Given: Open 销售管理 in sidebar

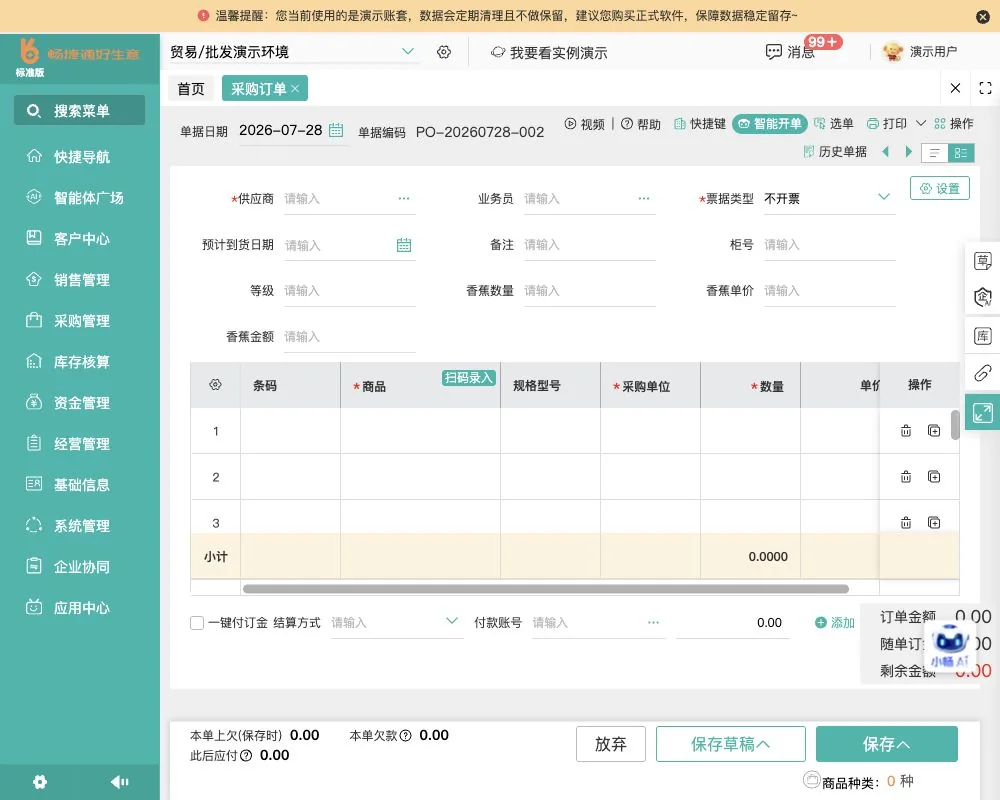Looking at the screenshot, I should [80, 279].
